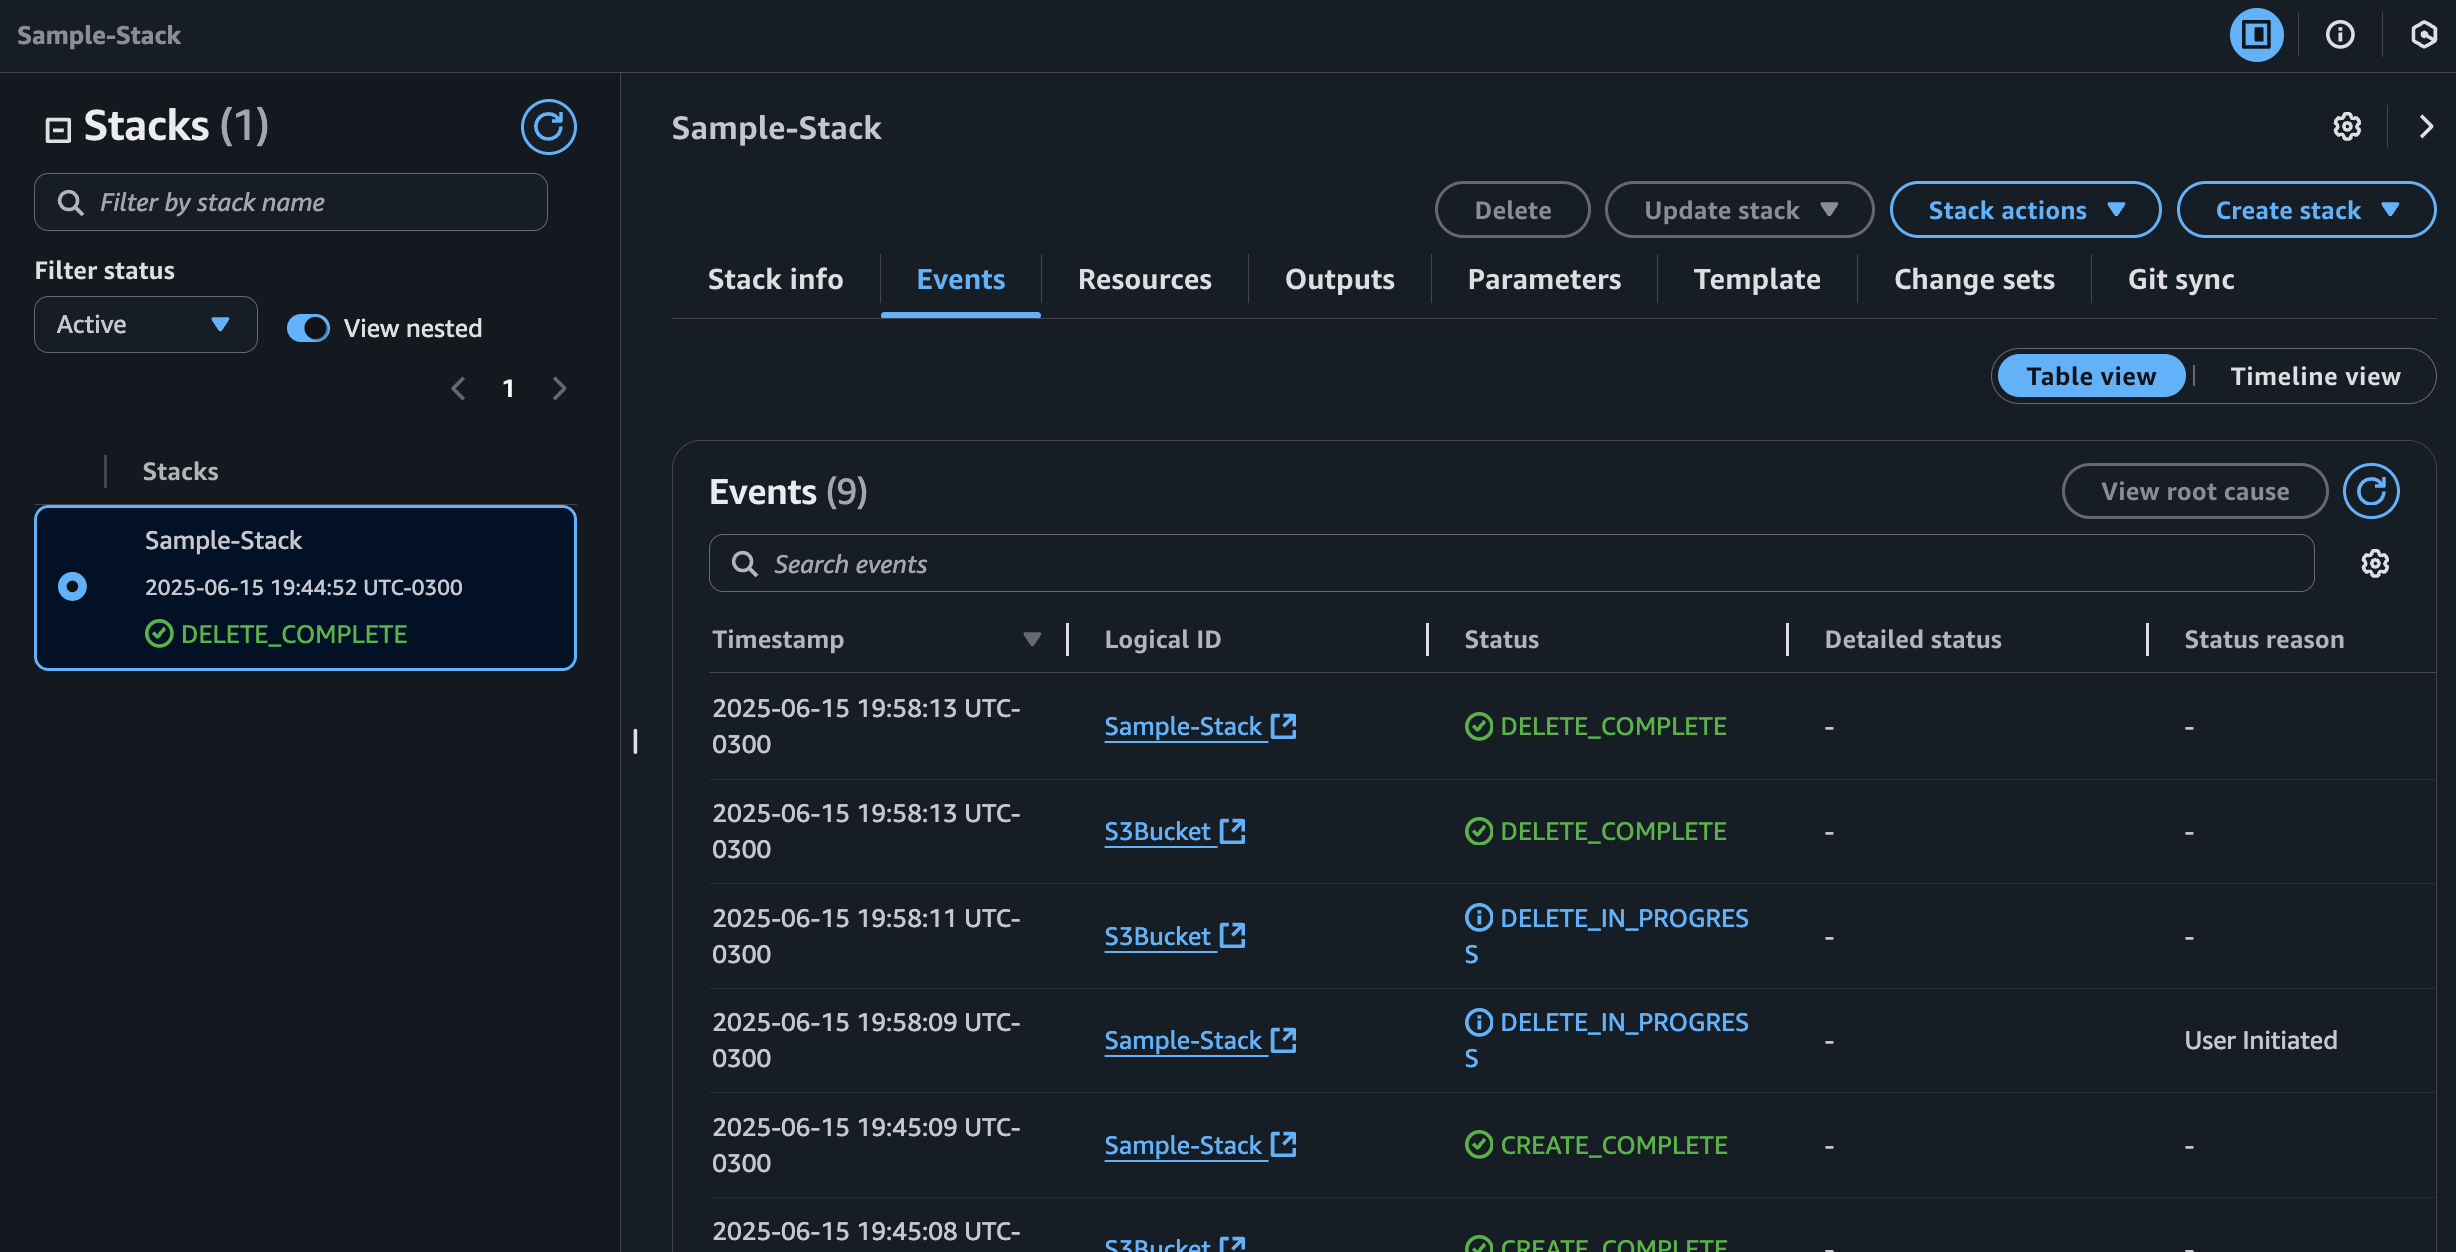The width and height of the screenshot is (2456, 1252).
Task: Open Sample-Stack link in first event row
Action: pos(1183,726)
